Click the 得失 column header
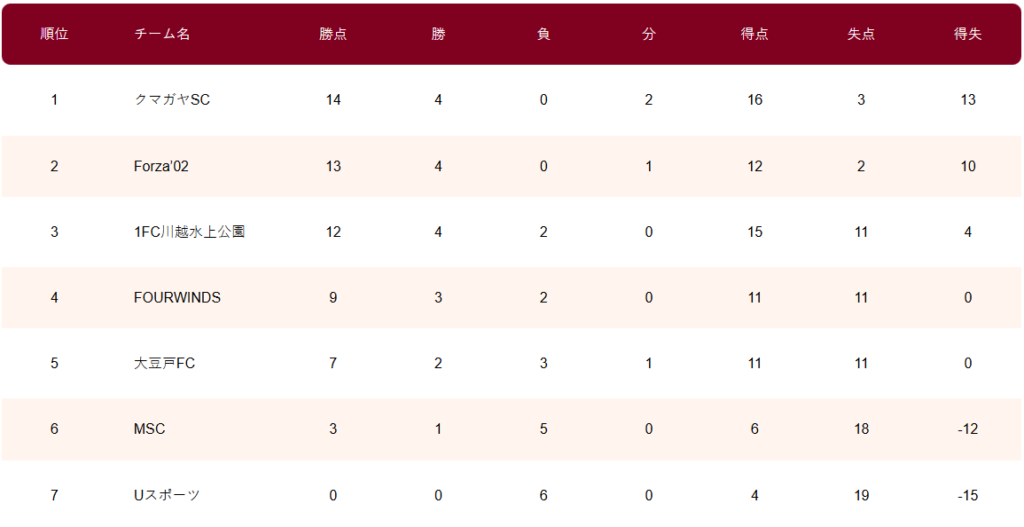The image size is (1024, 527). pos(968,35)
